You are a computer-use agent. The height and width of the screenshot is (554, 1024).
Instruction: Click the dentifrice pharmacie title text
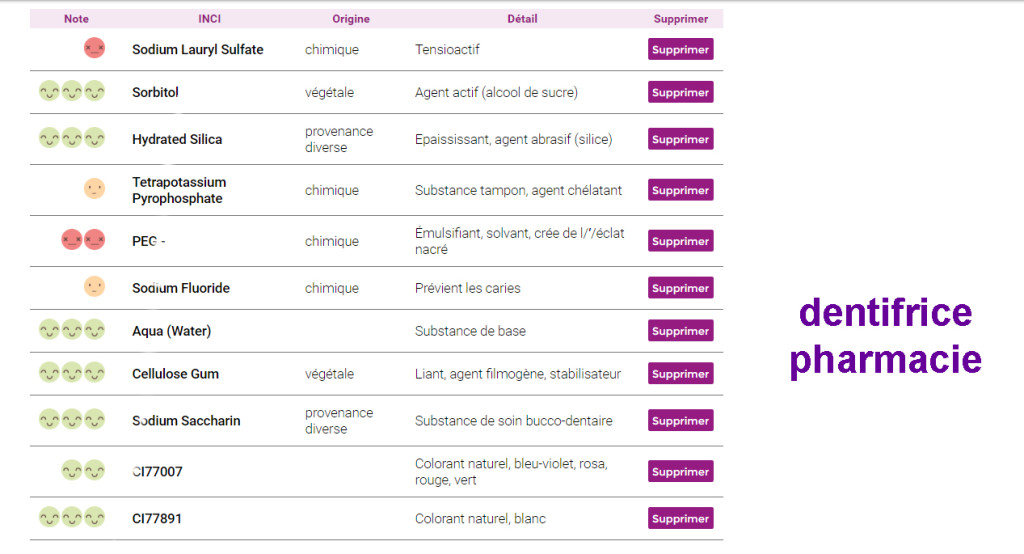886,336
